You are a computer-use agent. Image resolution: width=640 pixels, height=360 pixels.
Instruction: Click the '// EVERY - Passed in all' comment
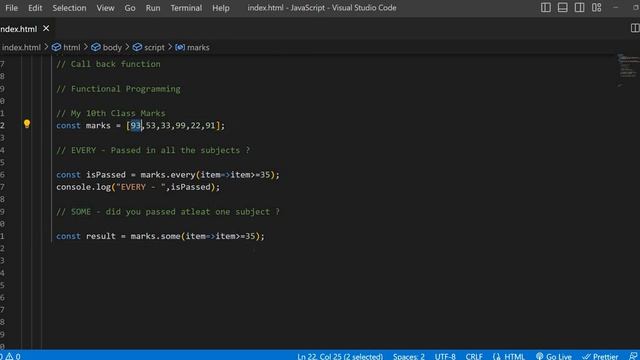(x=153, y=150)
